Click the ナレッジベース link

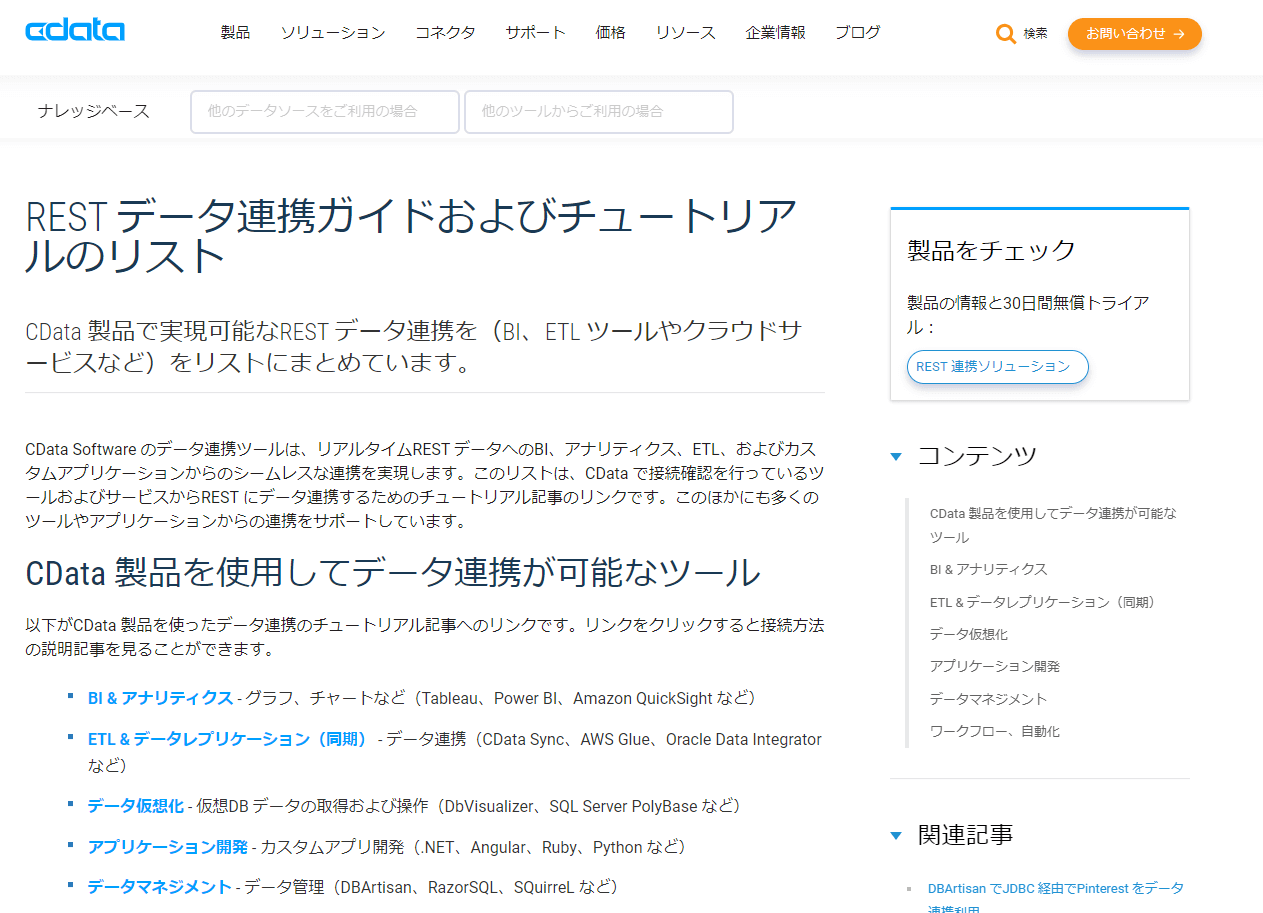(94, 112)
